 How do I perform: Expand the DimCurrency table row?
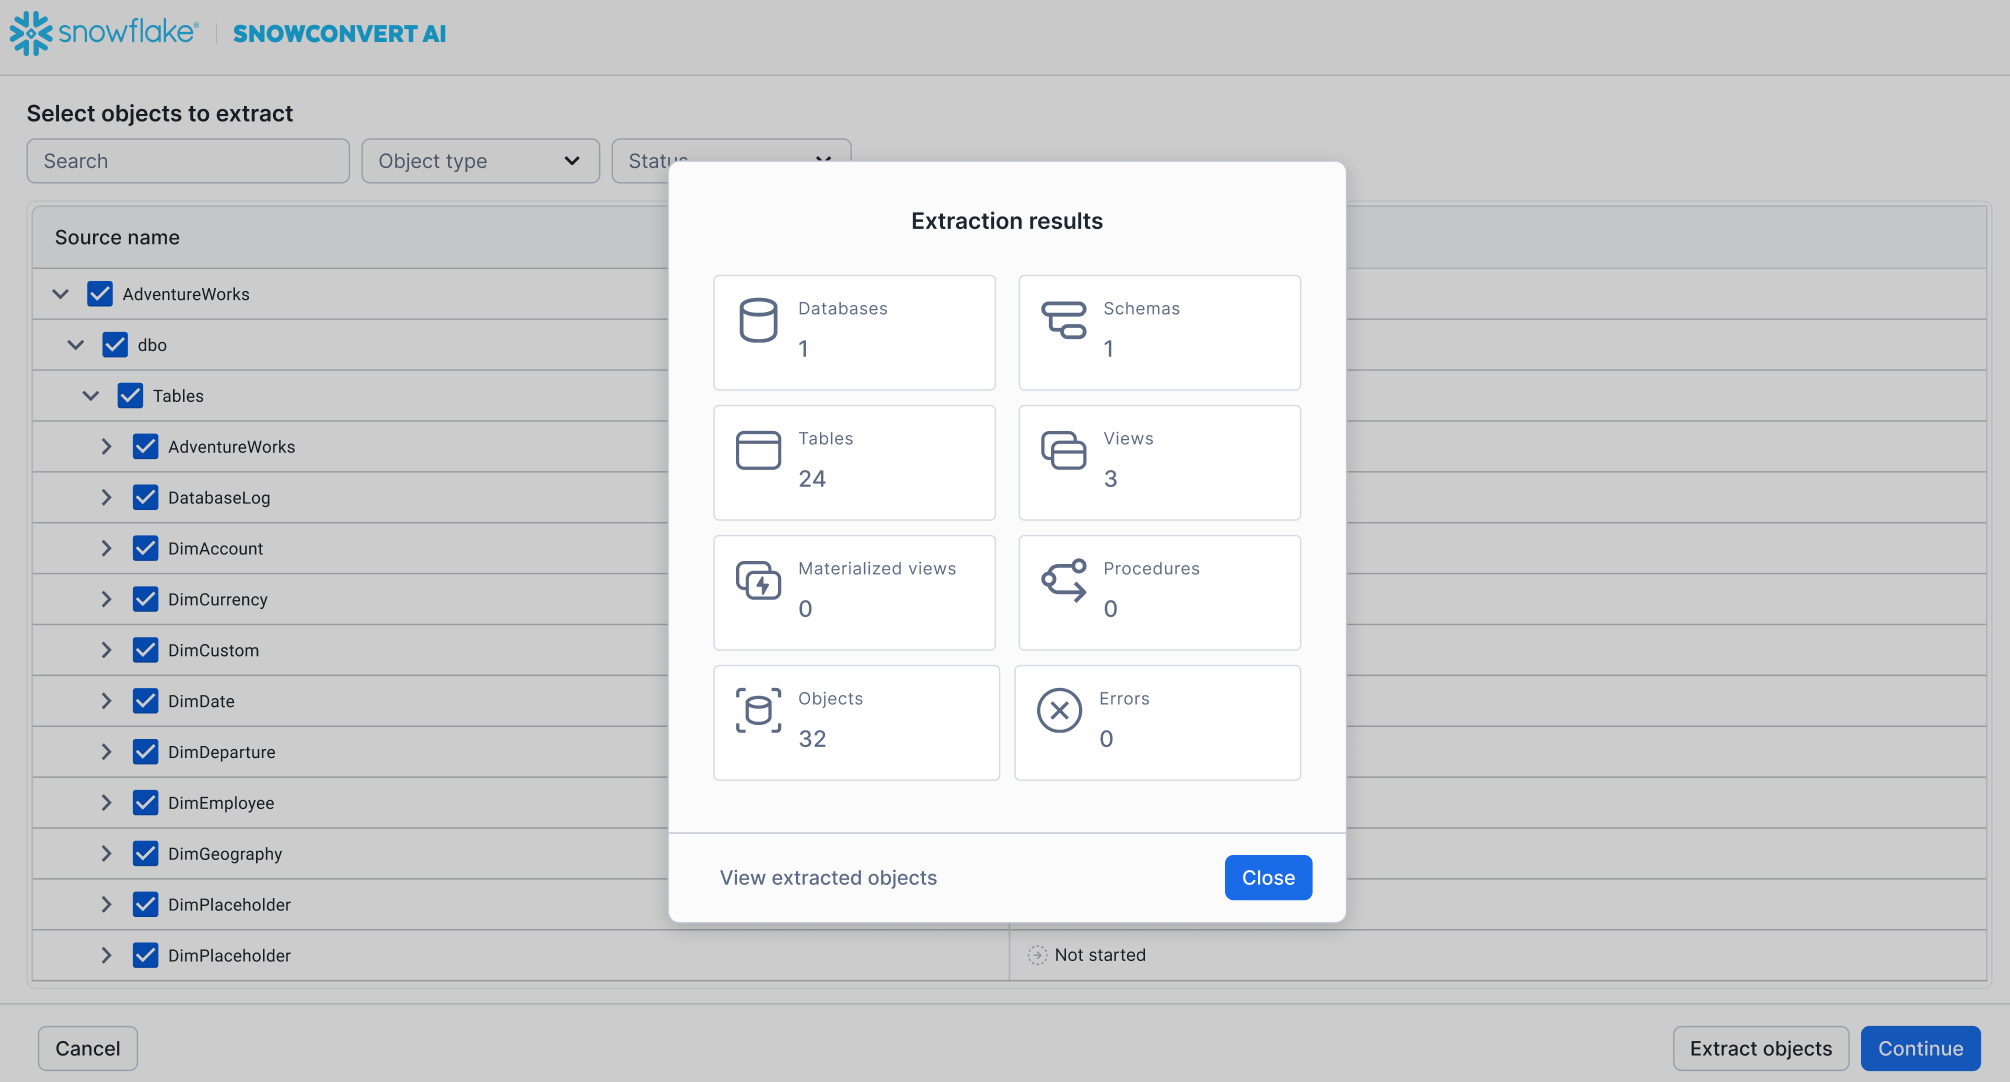point(106,599)
